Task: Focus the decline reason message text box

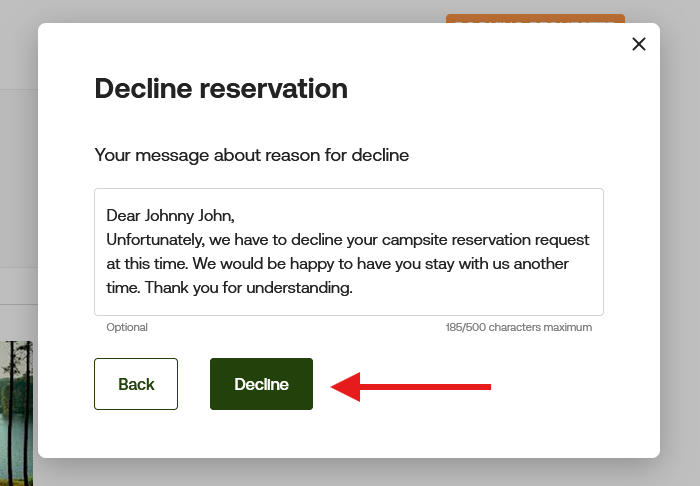Action: [x=349, y=252]
